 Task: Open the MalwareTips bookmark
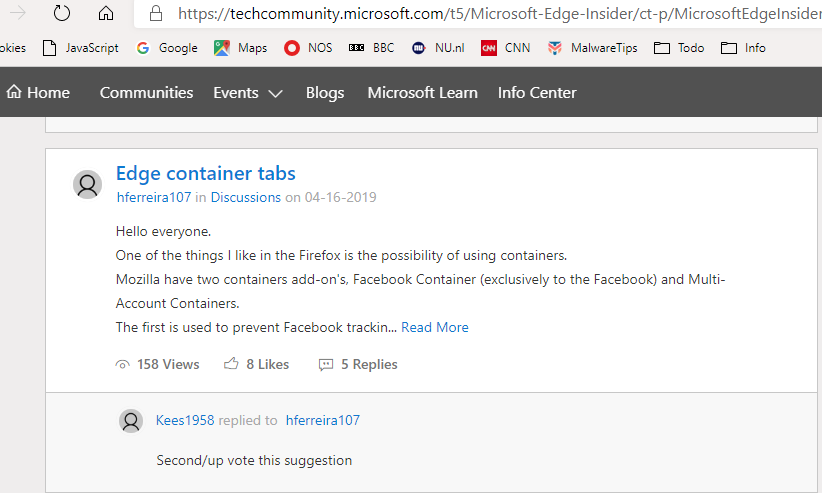click(x=593, y=48)
